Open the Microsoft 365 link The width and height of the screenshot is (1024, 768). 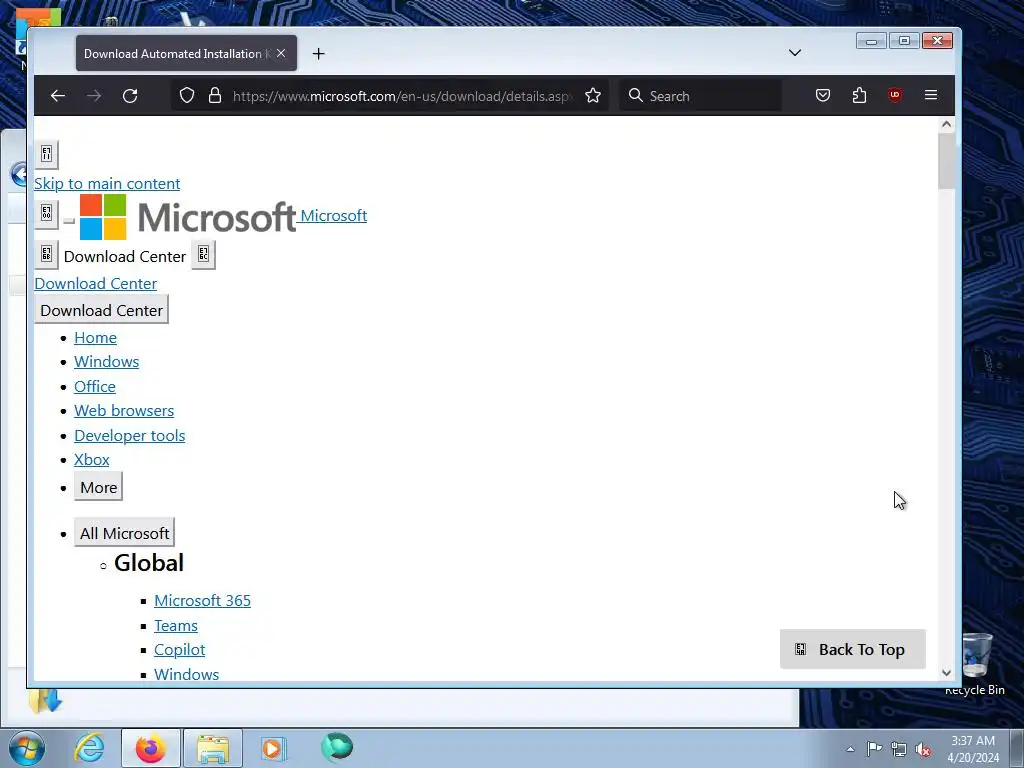[202, 601]
